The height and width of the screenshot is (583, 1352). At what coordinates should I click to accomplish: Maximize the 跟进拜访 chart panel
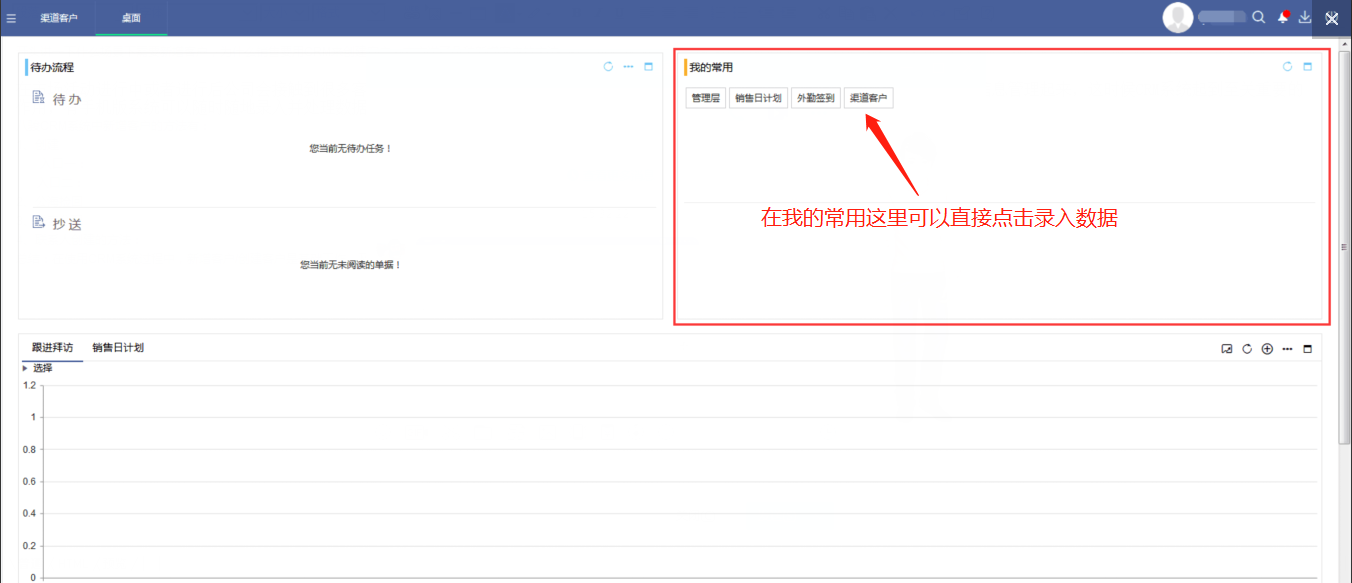(x=1308, y=349)
